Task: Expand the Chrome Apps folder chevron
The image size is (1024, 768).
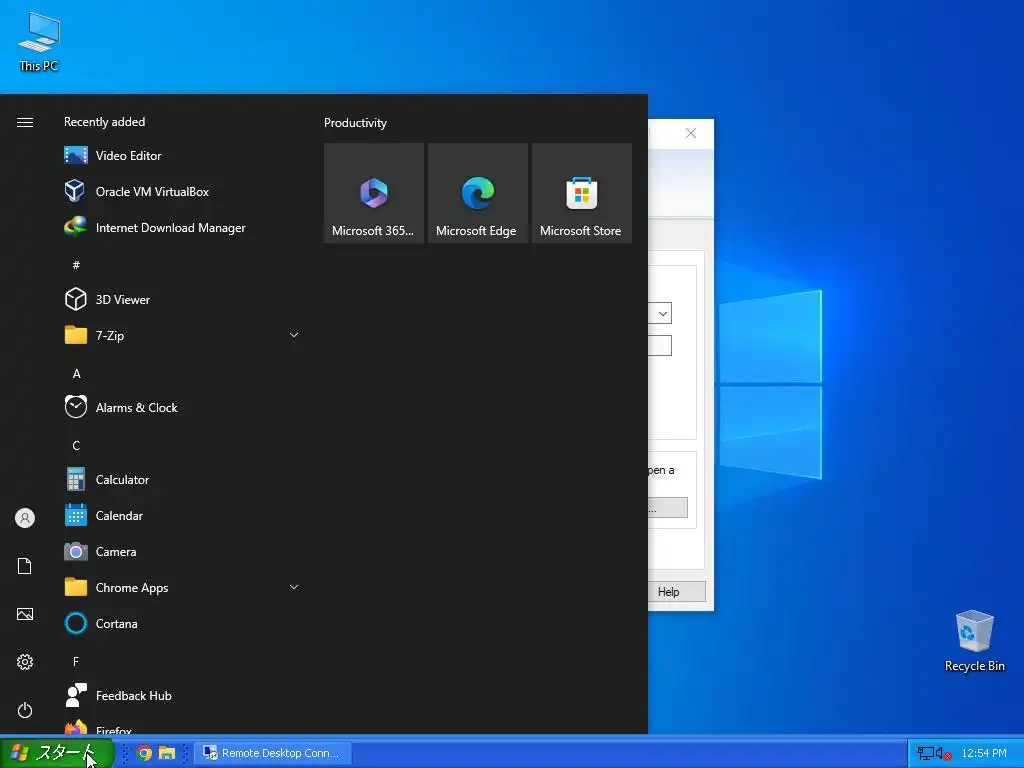Action: (294, 587)
